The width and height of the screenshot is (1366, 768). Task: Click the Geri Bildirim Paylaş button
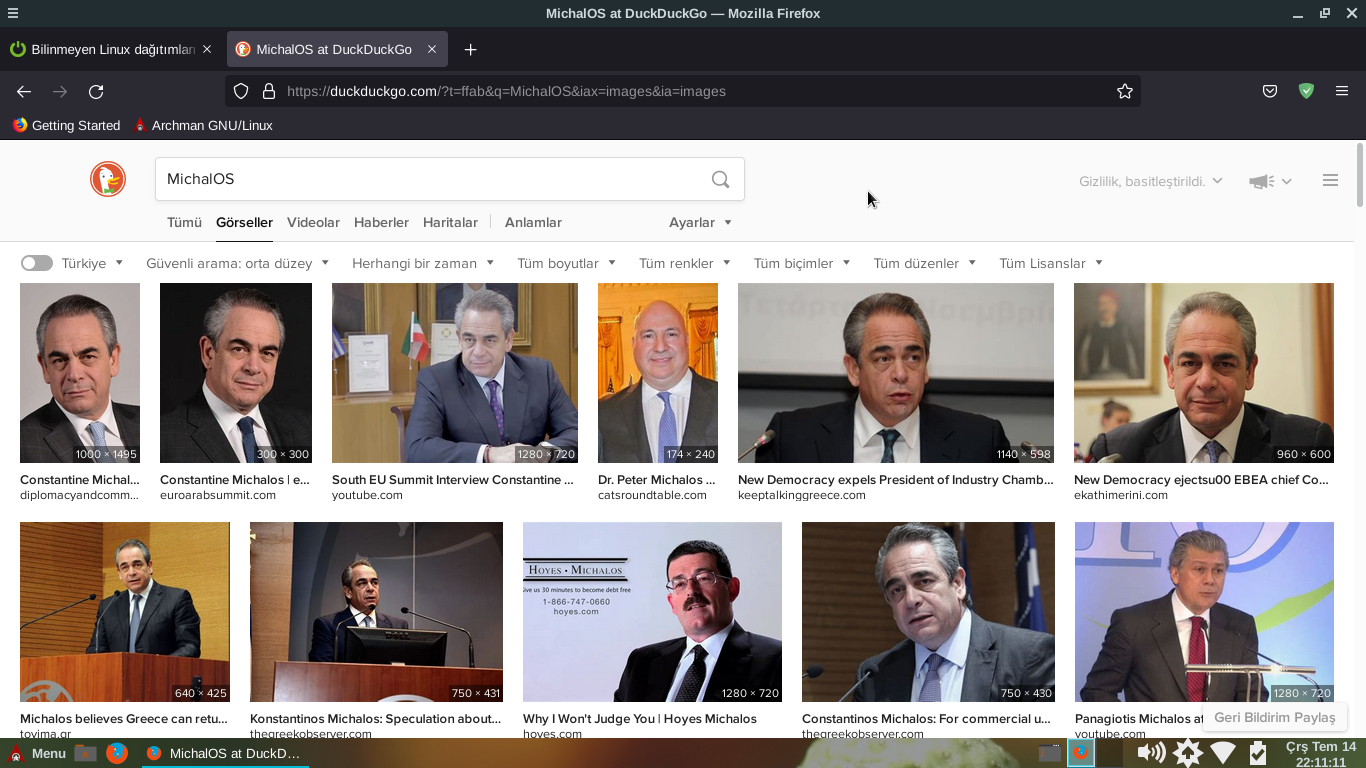pyautogui.click(x=1275, y=717)
